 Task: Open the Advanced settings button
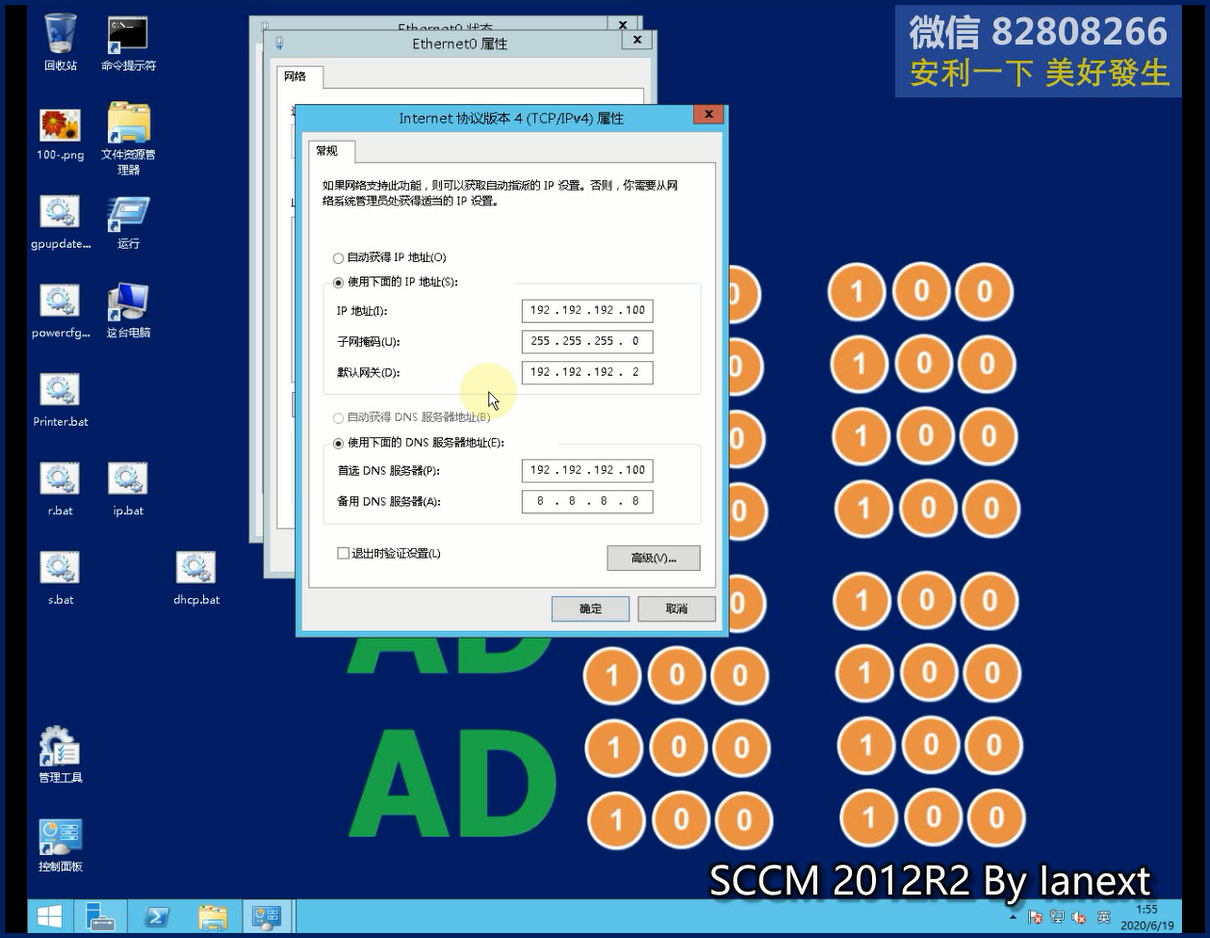(653, 558)
